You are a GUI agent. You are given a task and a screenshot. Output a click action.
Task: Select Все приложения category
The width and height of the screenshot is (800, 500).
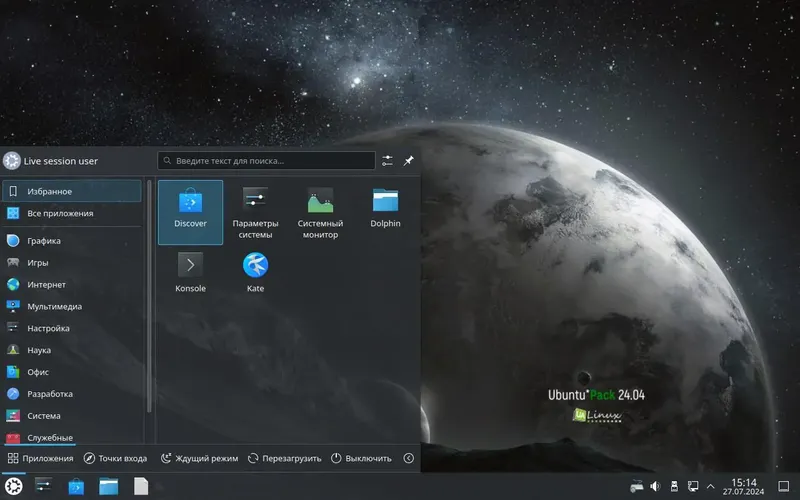(x=72, y=213)
